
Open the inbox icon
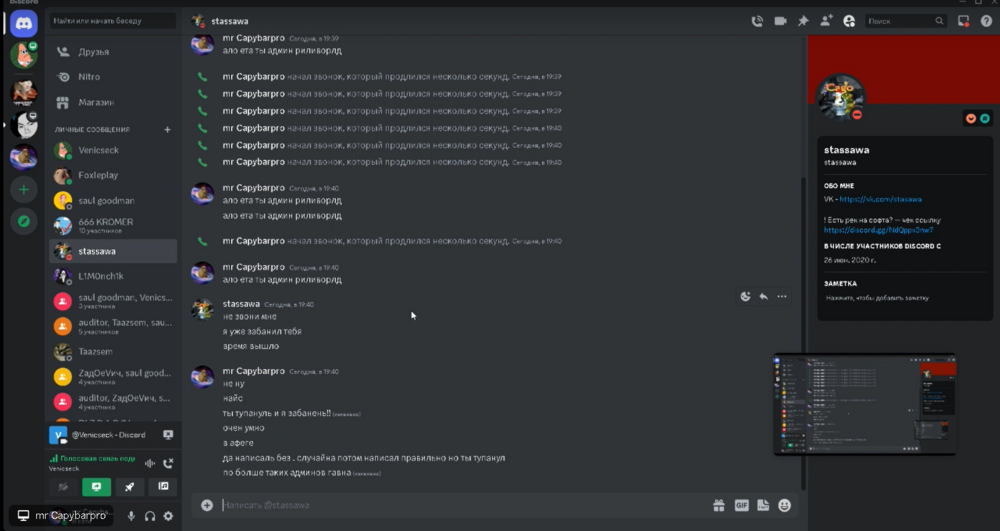pyautogui.click(x=963, y=21)
